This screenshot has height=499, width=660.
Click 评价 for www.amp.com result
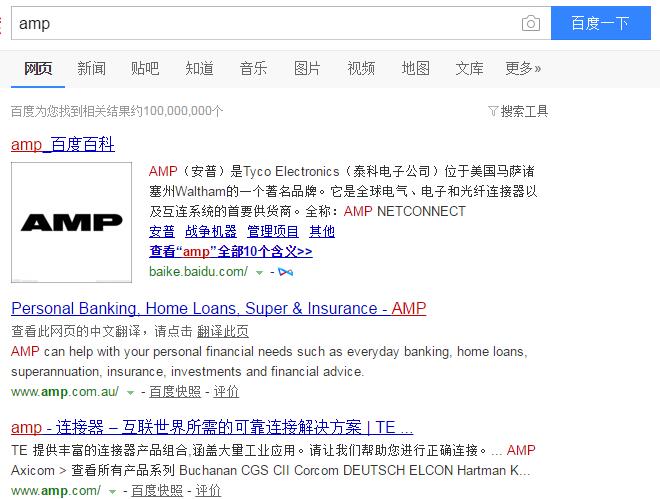[x=208, y=491]
